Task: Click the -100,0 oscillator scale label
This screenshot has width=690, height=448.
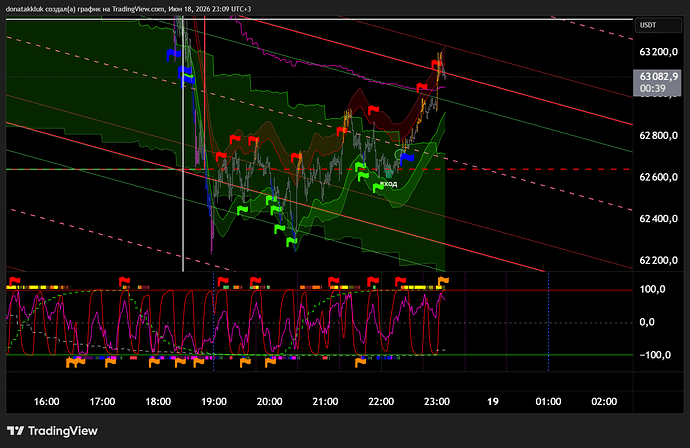Action: point(655,355)
